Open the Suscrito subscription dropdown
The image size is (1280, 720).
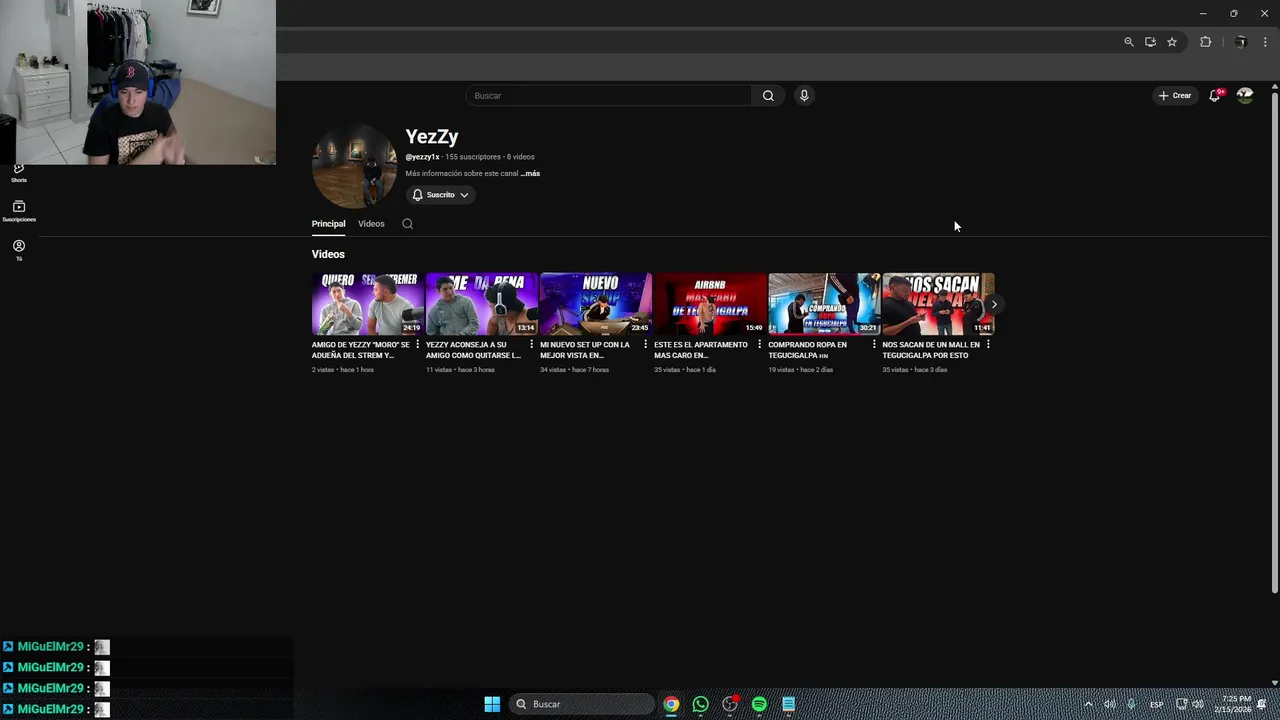(x=440, y=195)
